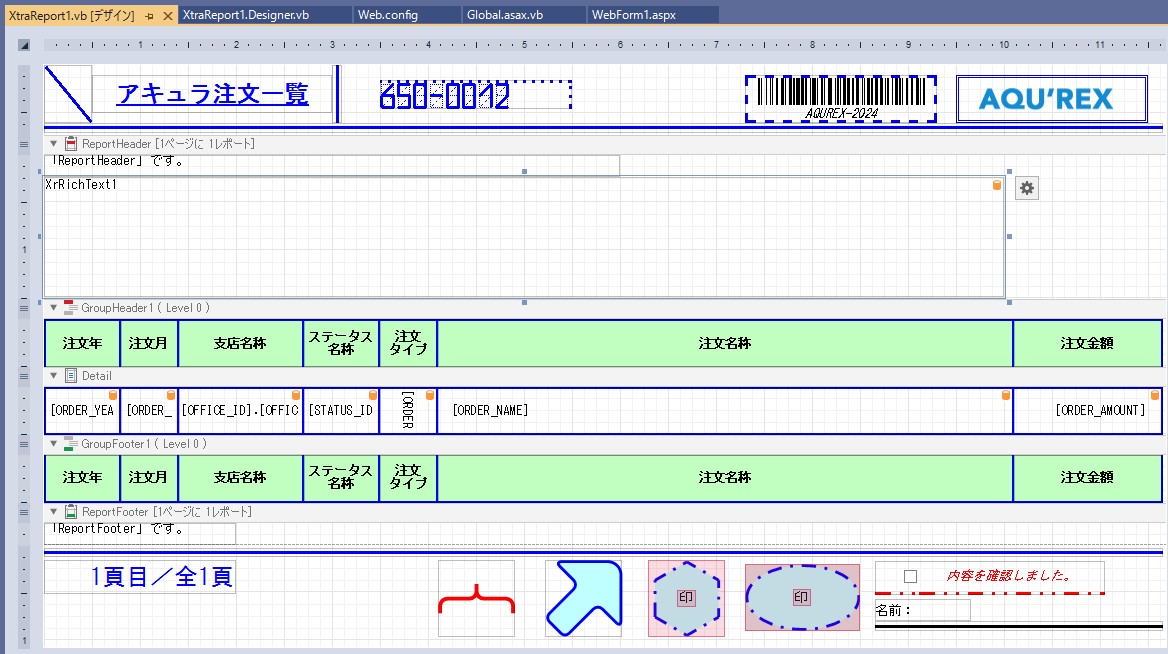Select the diagonal line control in top-left
Screen dimensions: 1168x654
[x=69, y=95]
